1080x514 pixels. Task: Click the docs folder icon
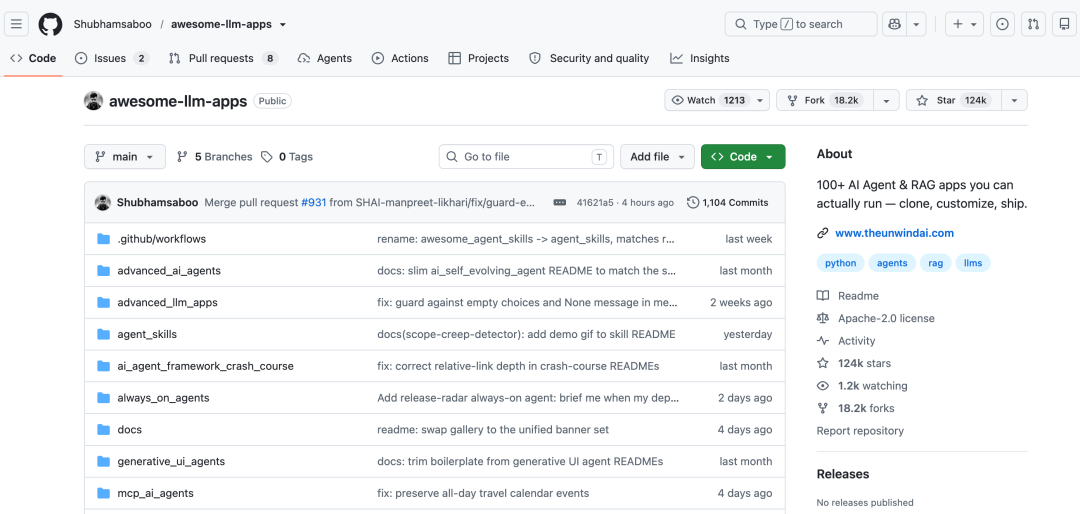pyautogui.click(x=104, y=429)
